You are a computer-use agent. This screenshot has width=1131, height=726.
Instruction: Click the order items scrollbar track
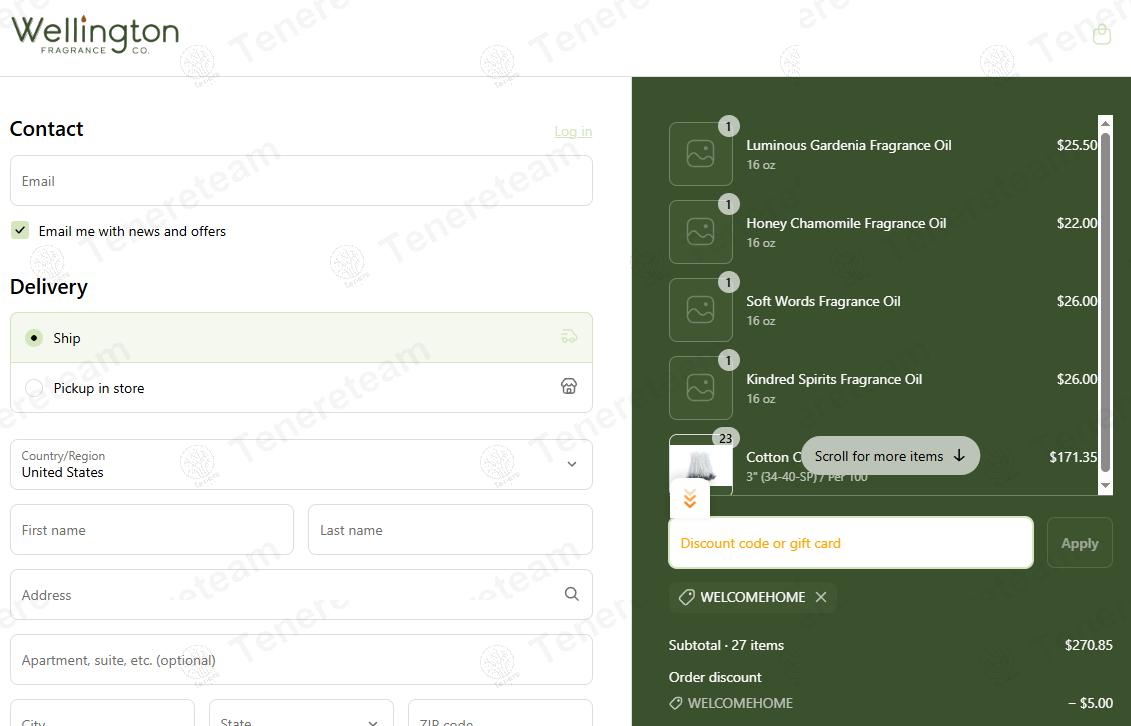point(1105,304)
